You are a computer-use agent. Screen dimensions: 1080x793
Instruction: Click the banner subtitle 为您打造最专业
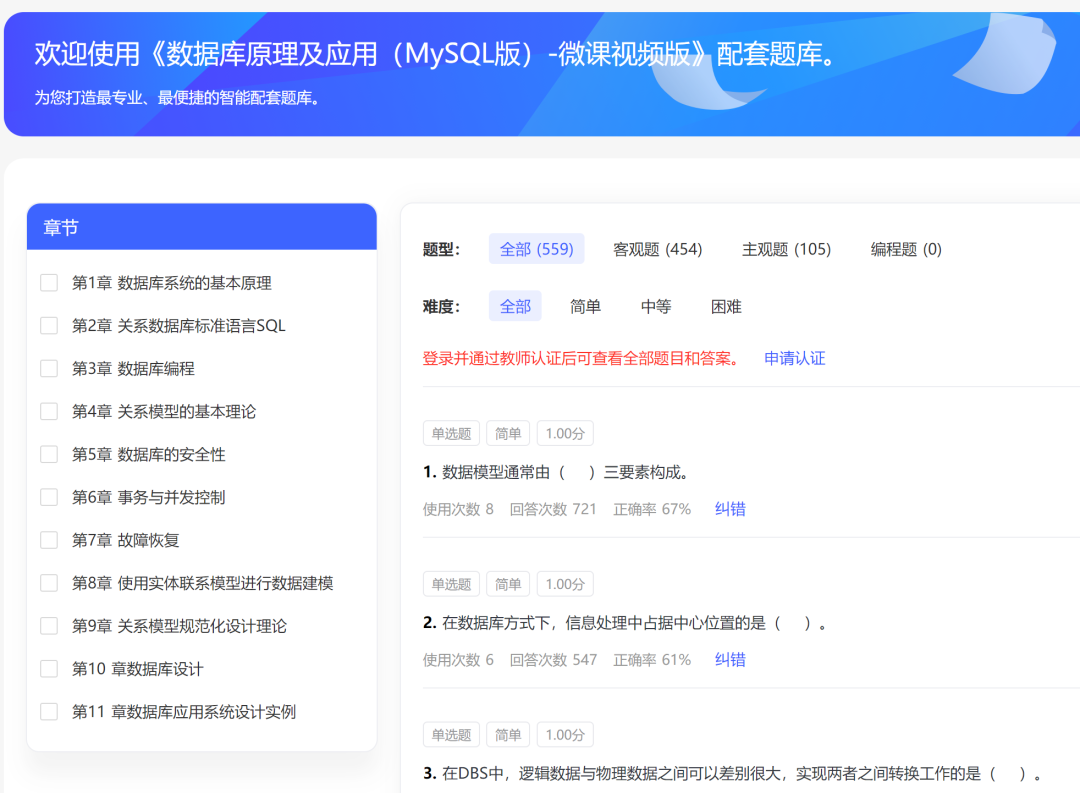click(178, 98)
